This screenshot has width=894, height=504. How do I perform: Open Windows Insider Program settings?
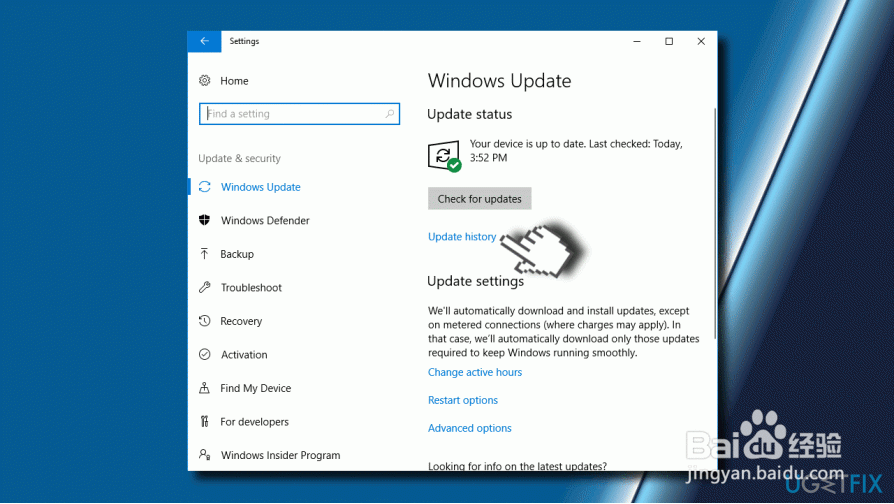pyautogui.click(x=281, y=456)
